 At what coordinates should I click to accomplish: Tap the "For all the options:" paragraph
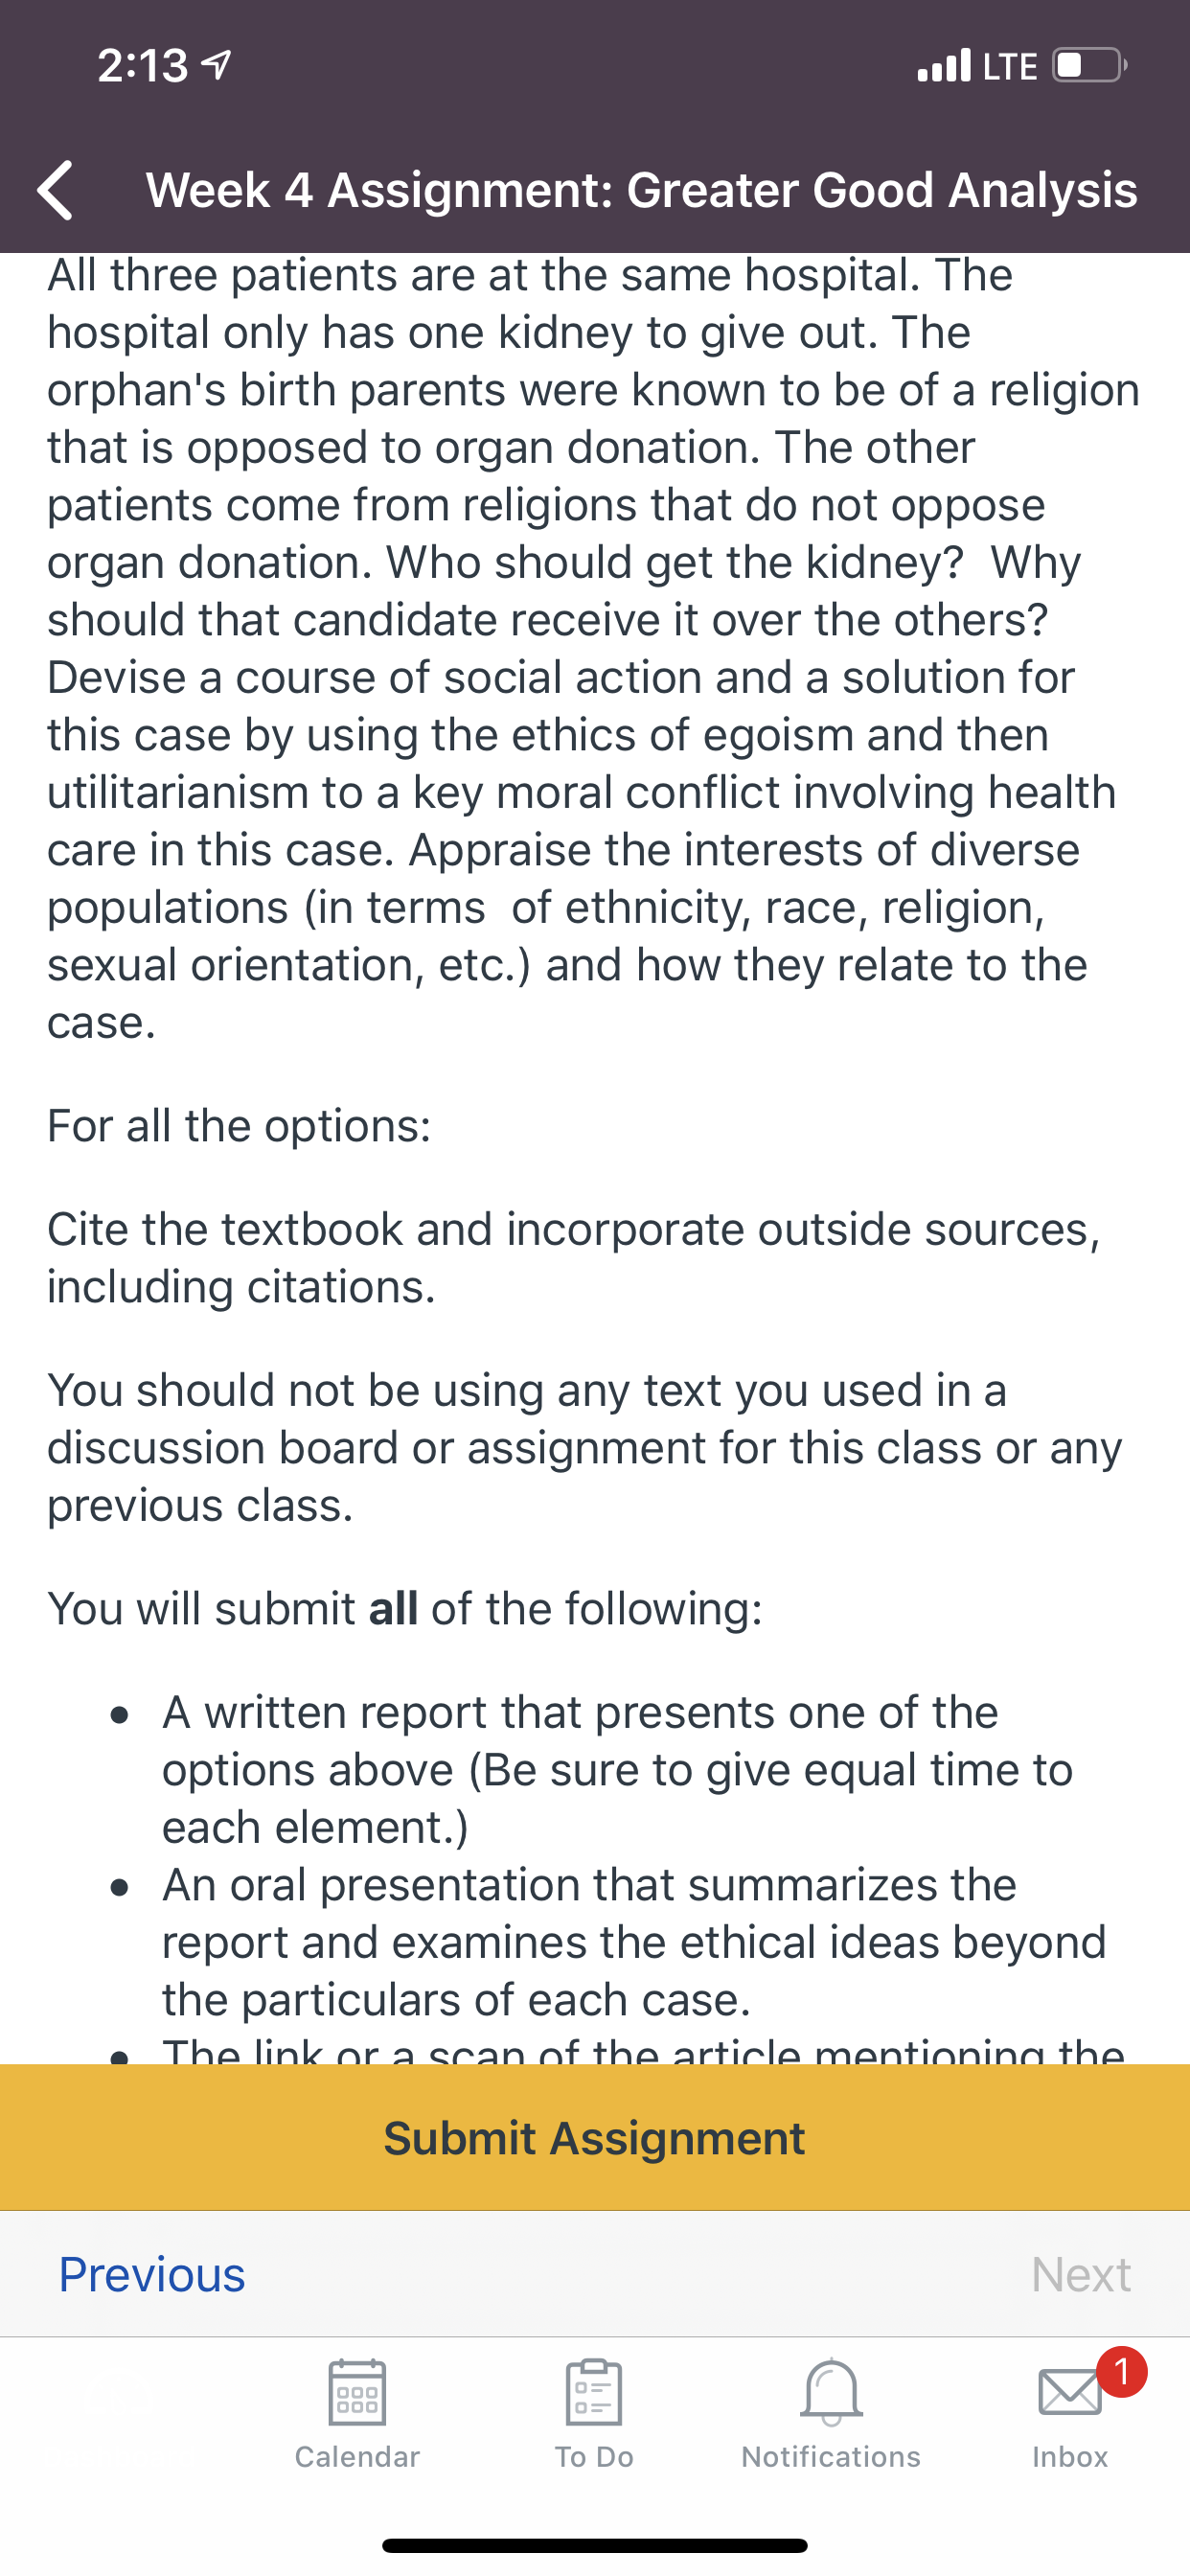click(x=239, y=1126)
